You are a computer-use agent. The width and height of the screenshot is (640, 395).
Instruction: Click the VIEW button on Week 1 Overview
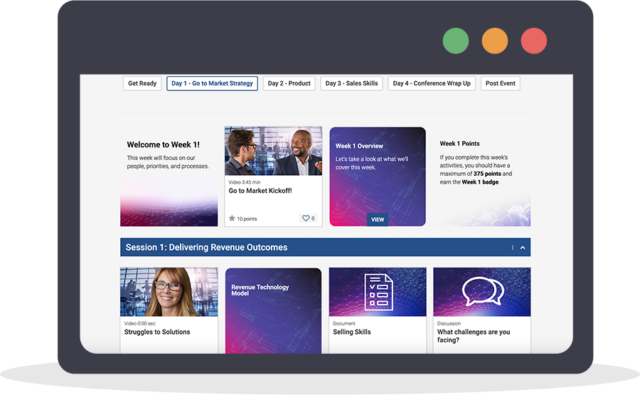(378, 220)
